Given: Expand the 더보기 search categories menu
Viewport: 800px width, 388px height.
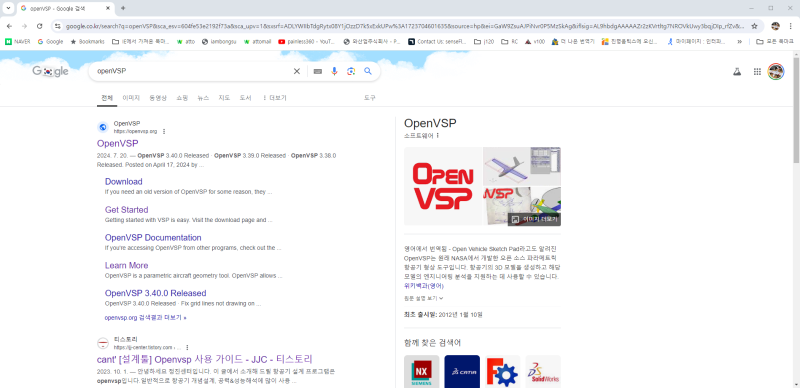Looking at the screenshot, I should (274, 98).
